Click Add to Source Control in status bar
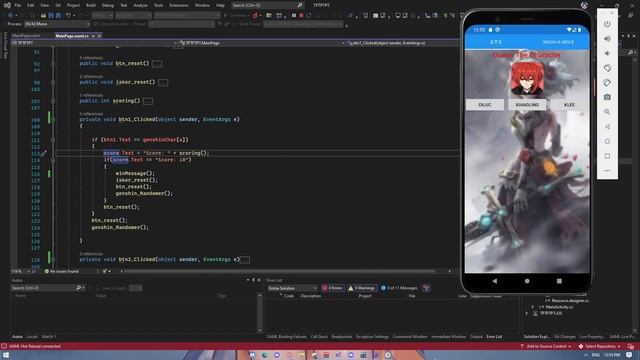The height and width of the screenshot is (360, 640). click(x=546, y=347)
